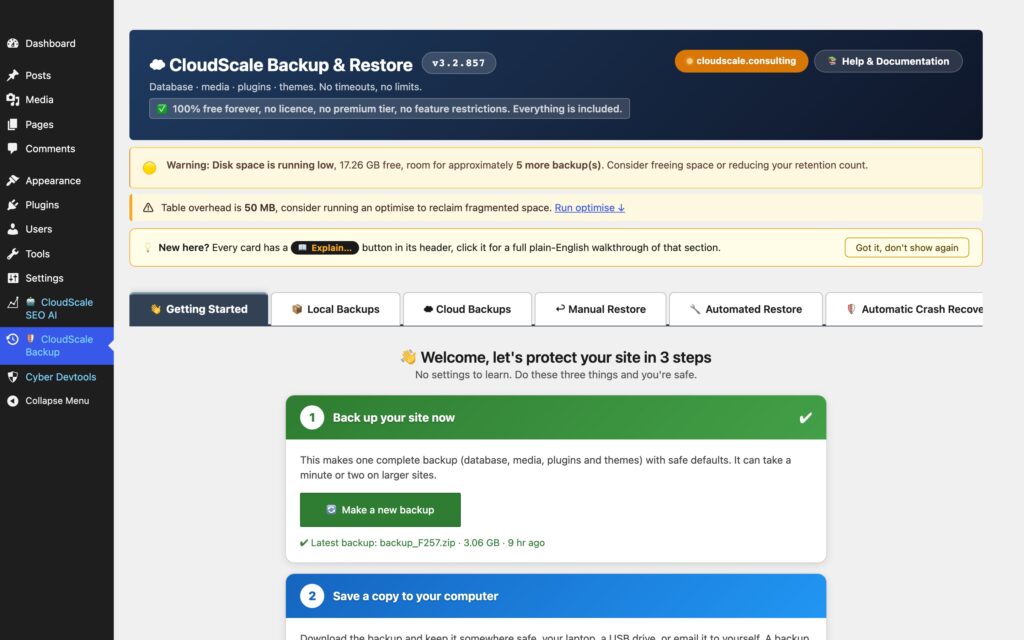
Task: Click the Welcome, let's protect your site heading
Action: coord(556,357)
